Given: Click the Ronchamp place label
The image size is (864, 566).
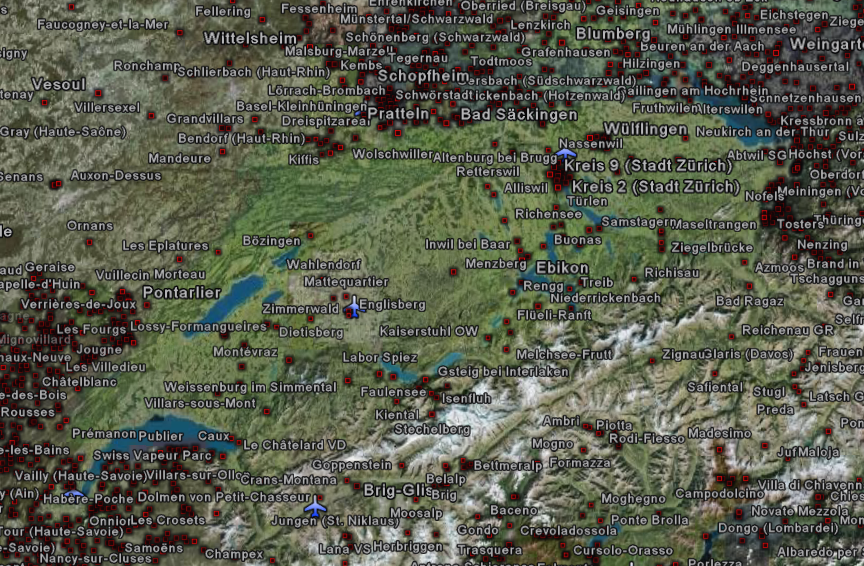Looking at the screenshot, I should pyautogui.click(x=147, y=66).
